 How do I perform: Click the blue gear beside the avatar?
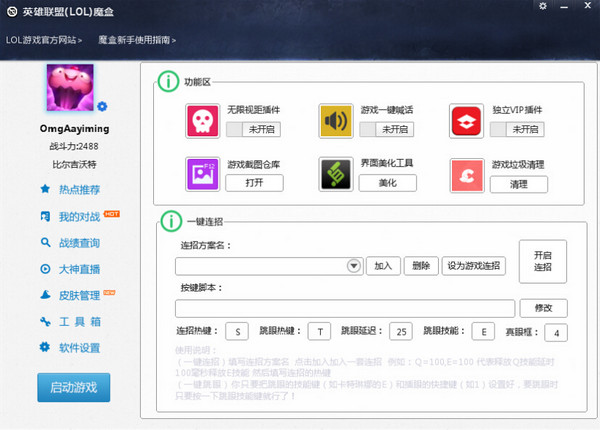[102, 106]
